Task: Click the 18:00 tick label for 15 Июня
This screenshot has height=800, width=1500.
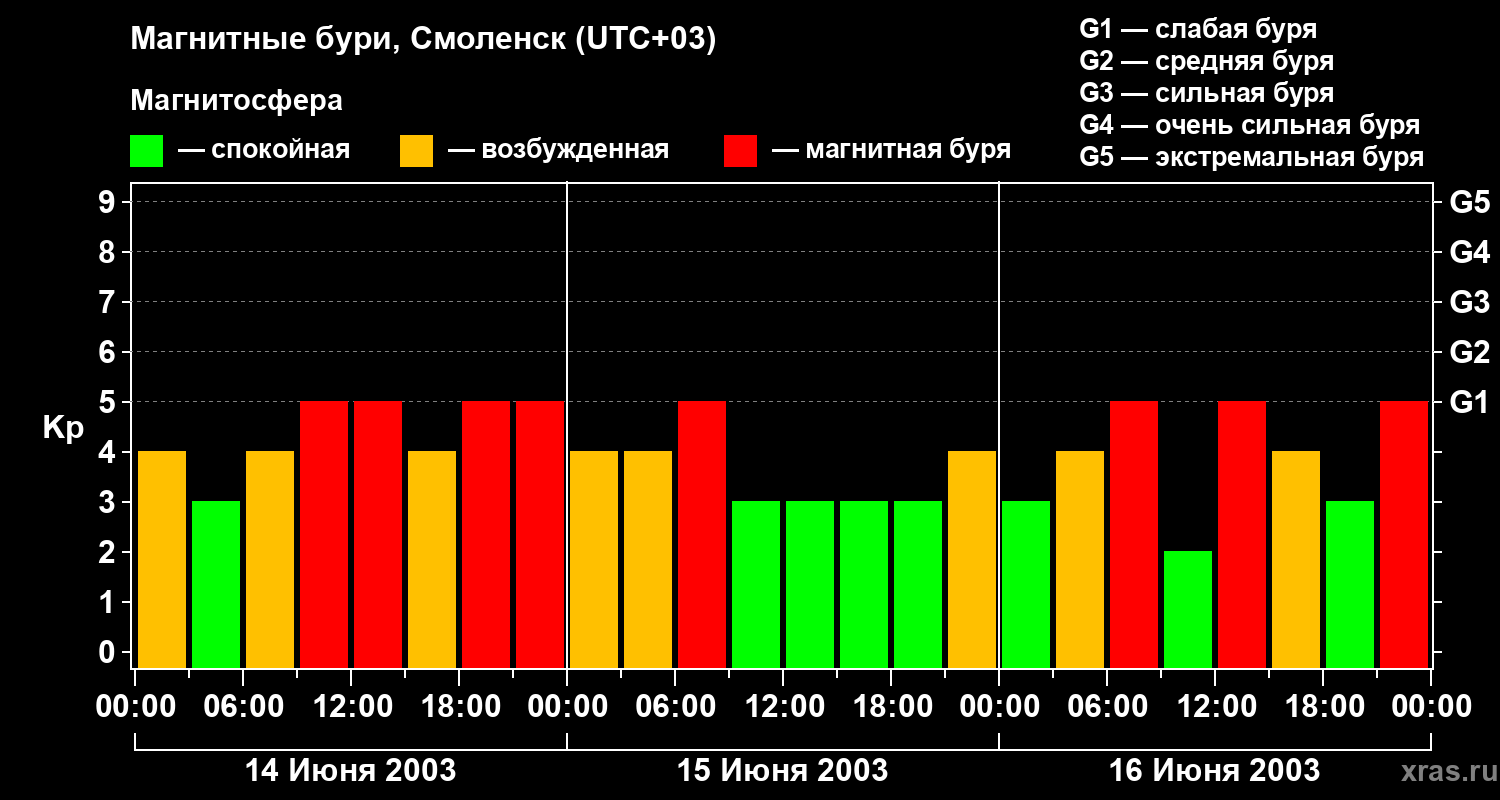Action: coord(891,707)
